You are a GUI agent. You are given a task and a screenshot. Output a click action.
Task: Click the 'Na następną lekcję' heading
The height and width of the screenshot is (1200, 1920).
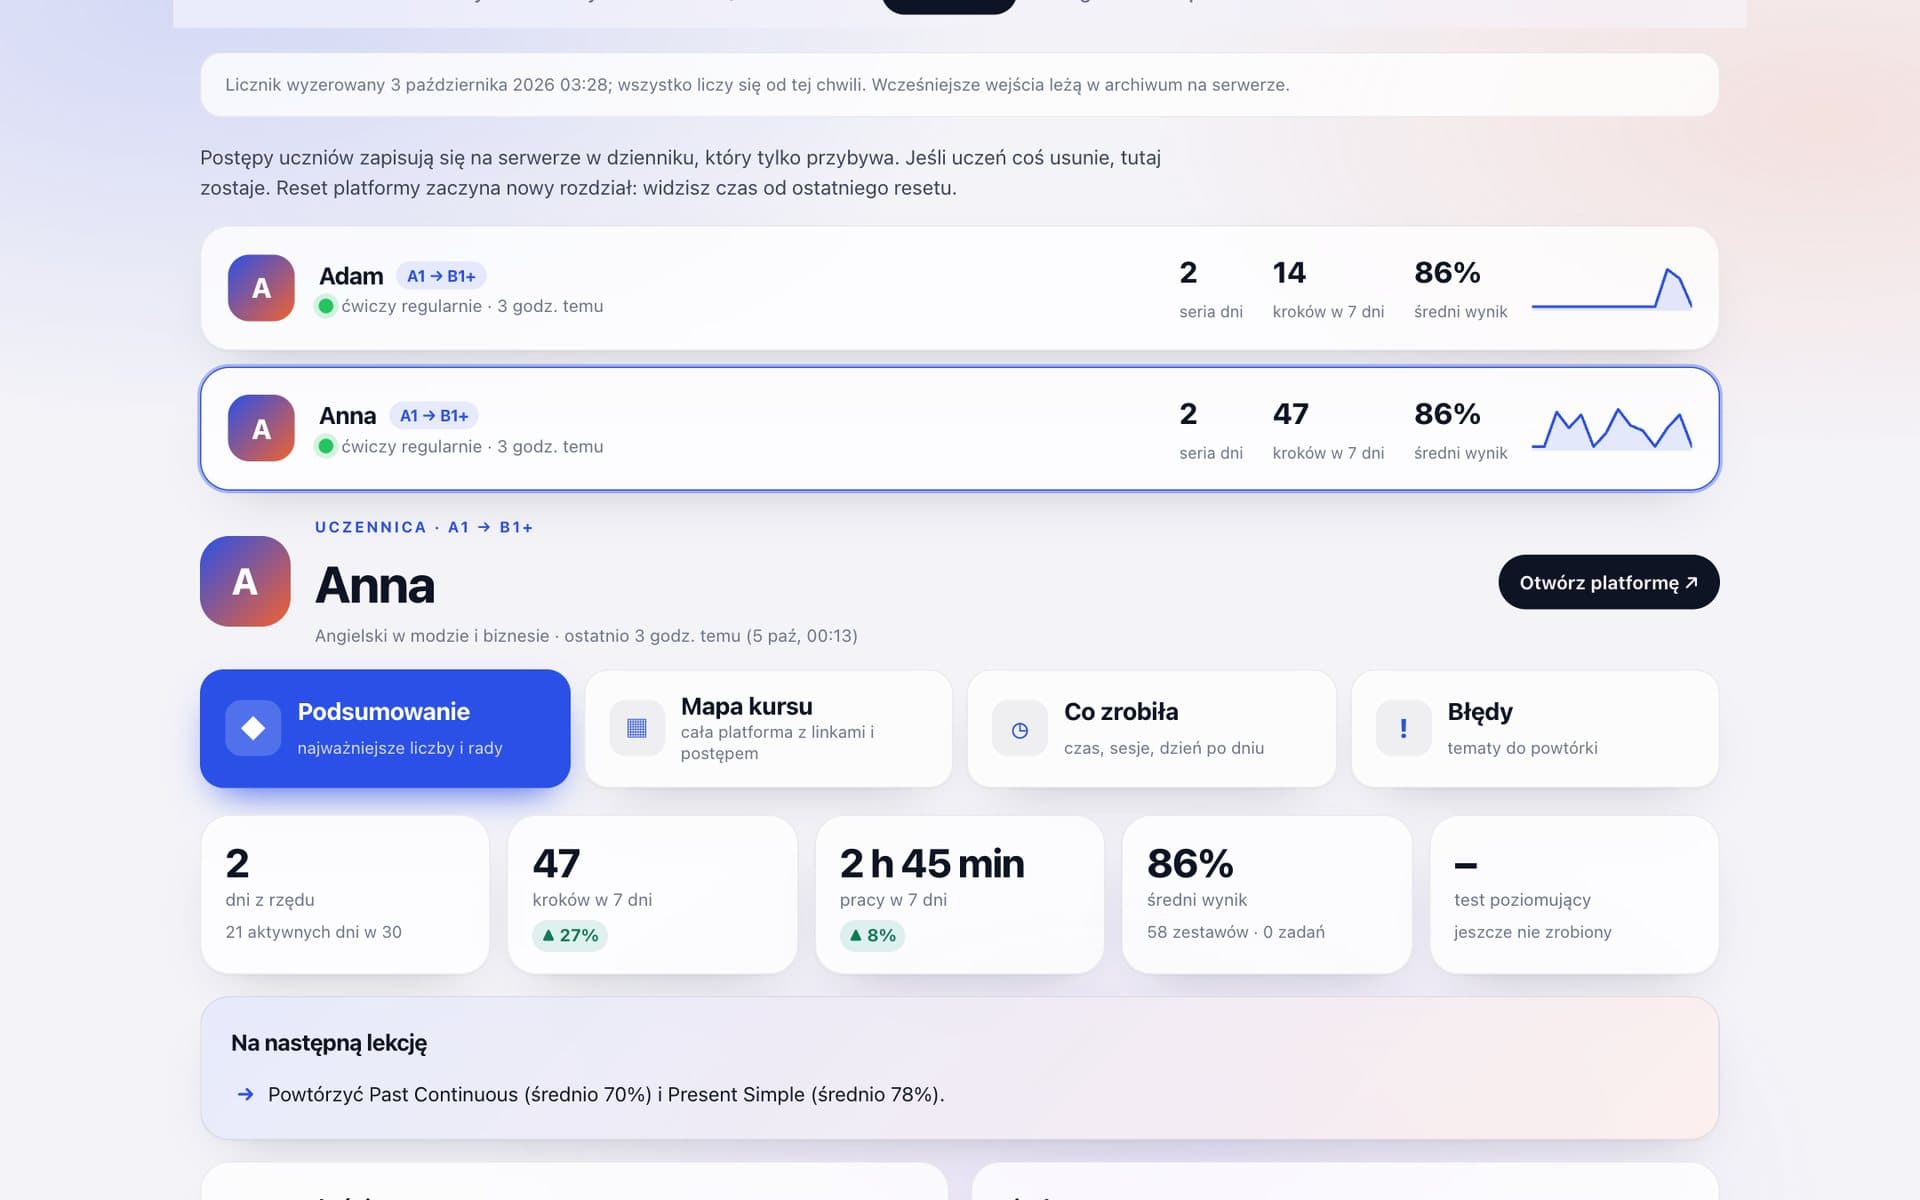pos(329,1043)
